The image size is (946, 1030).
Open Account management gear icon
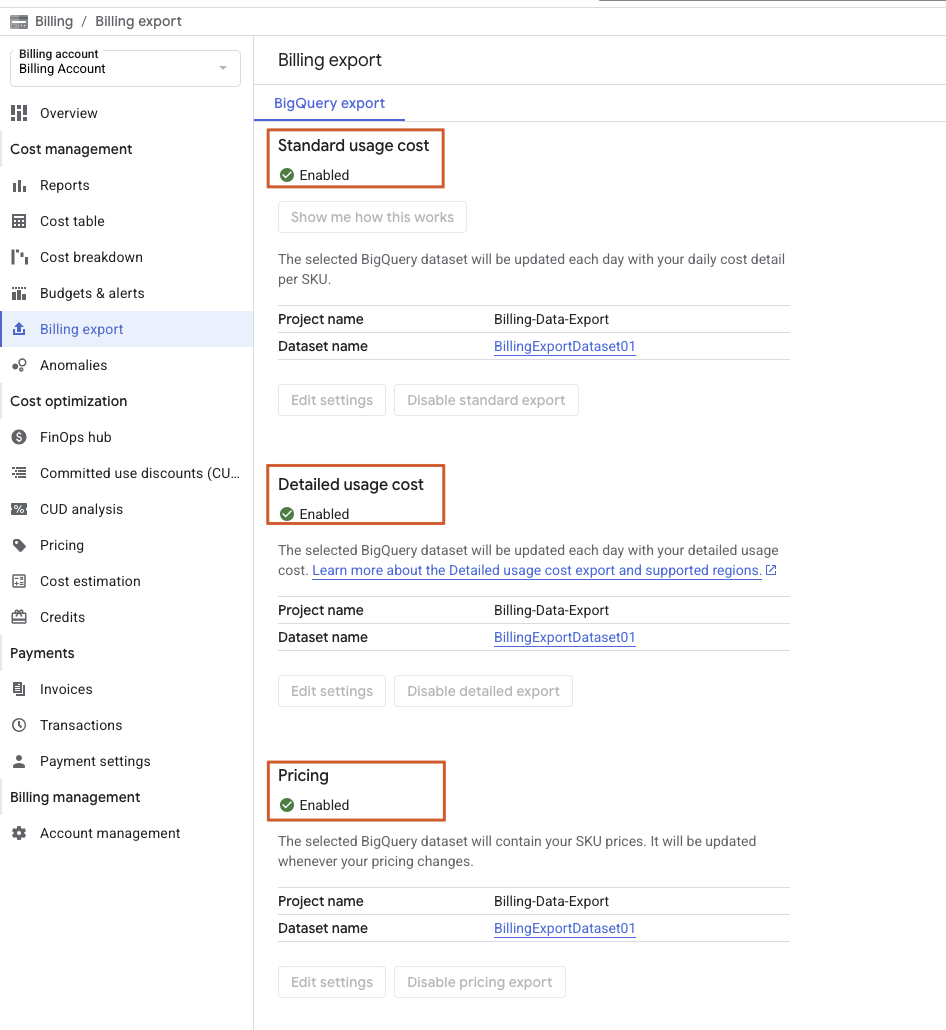pyautogui.click(x=19, y=833)
